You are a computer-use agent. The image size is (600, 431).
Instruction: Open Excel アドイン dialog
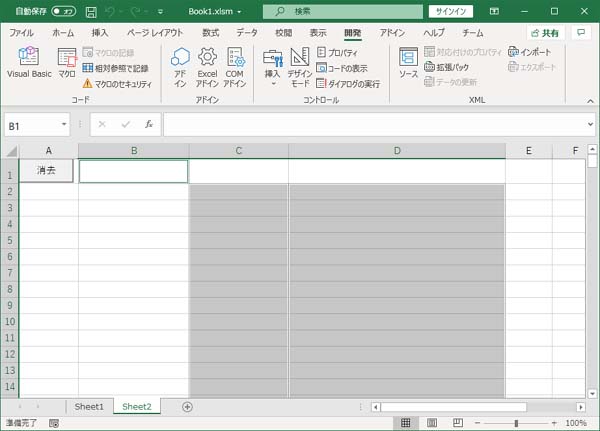pyautogui.click(x=207, y=67)
